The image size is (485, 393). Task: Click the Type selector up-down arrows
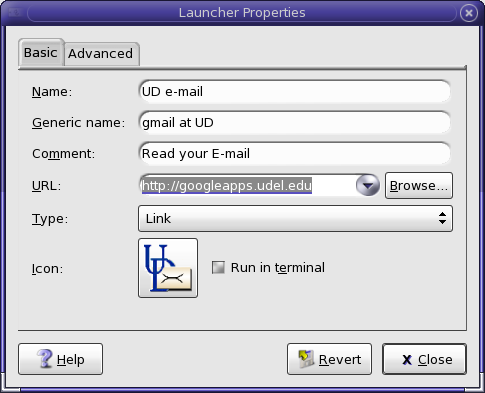[x=442, y=218]
